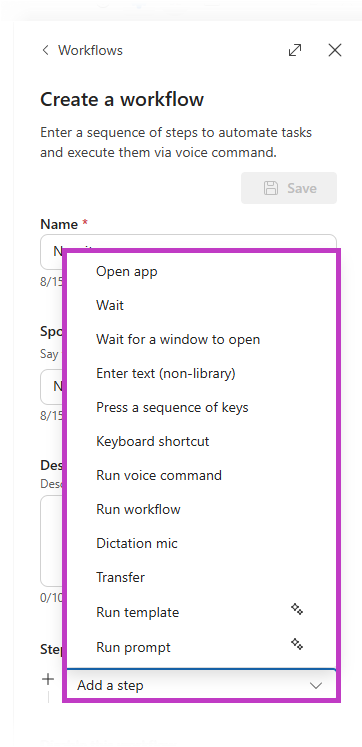
Task: Go back to Workflows
Action: click(x=90, y=50)
